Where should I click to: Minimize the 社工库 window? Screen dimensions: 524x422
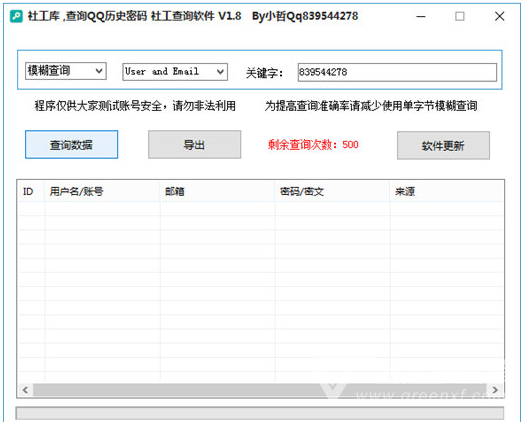coord(421,16)
